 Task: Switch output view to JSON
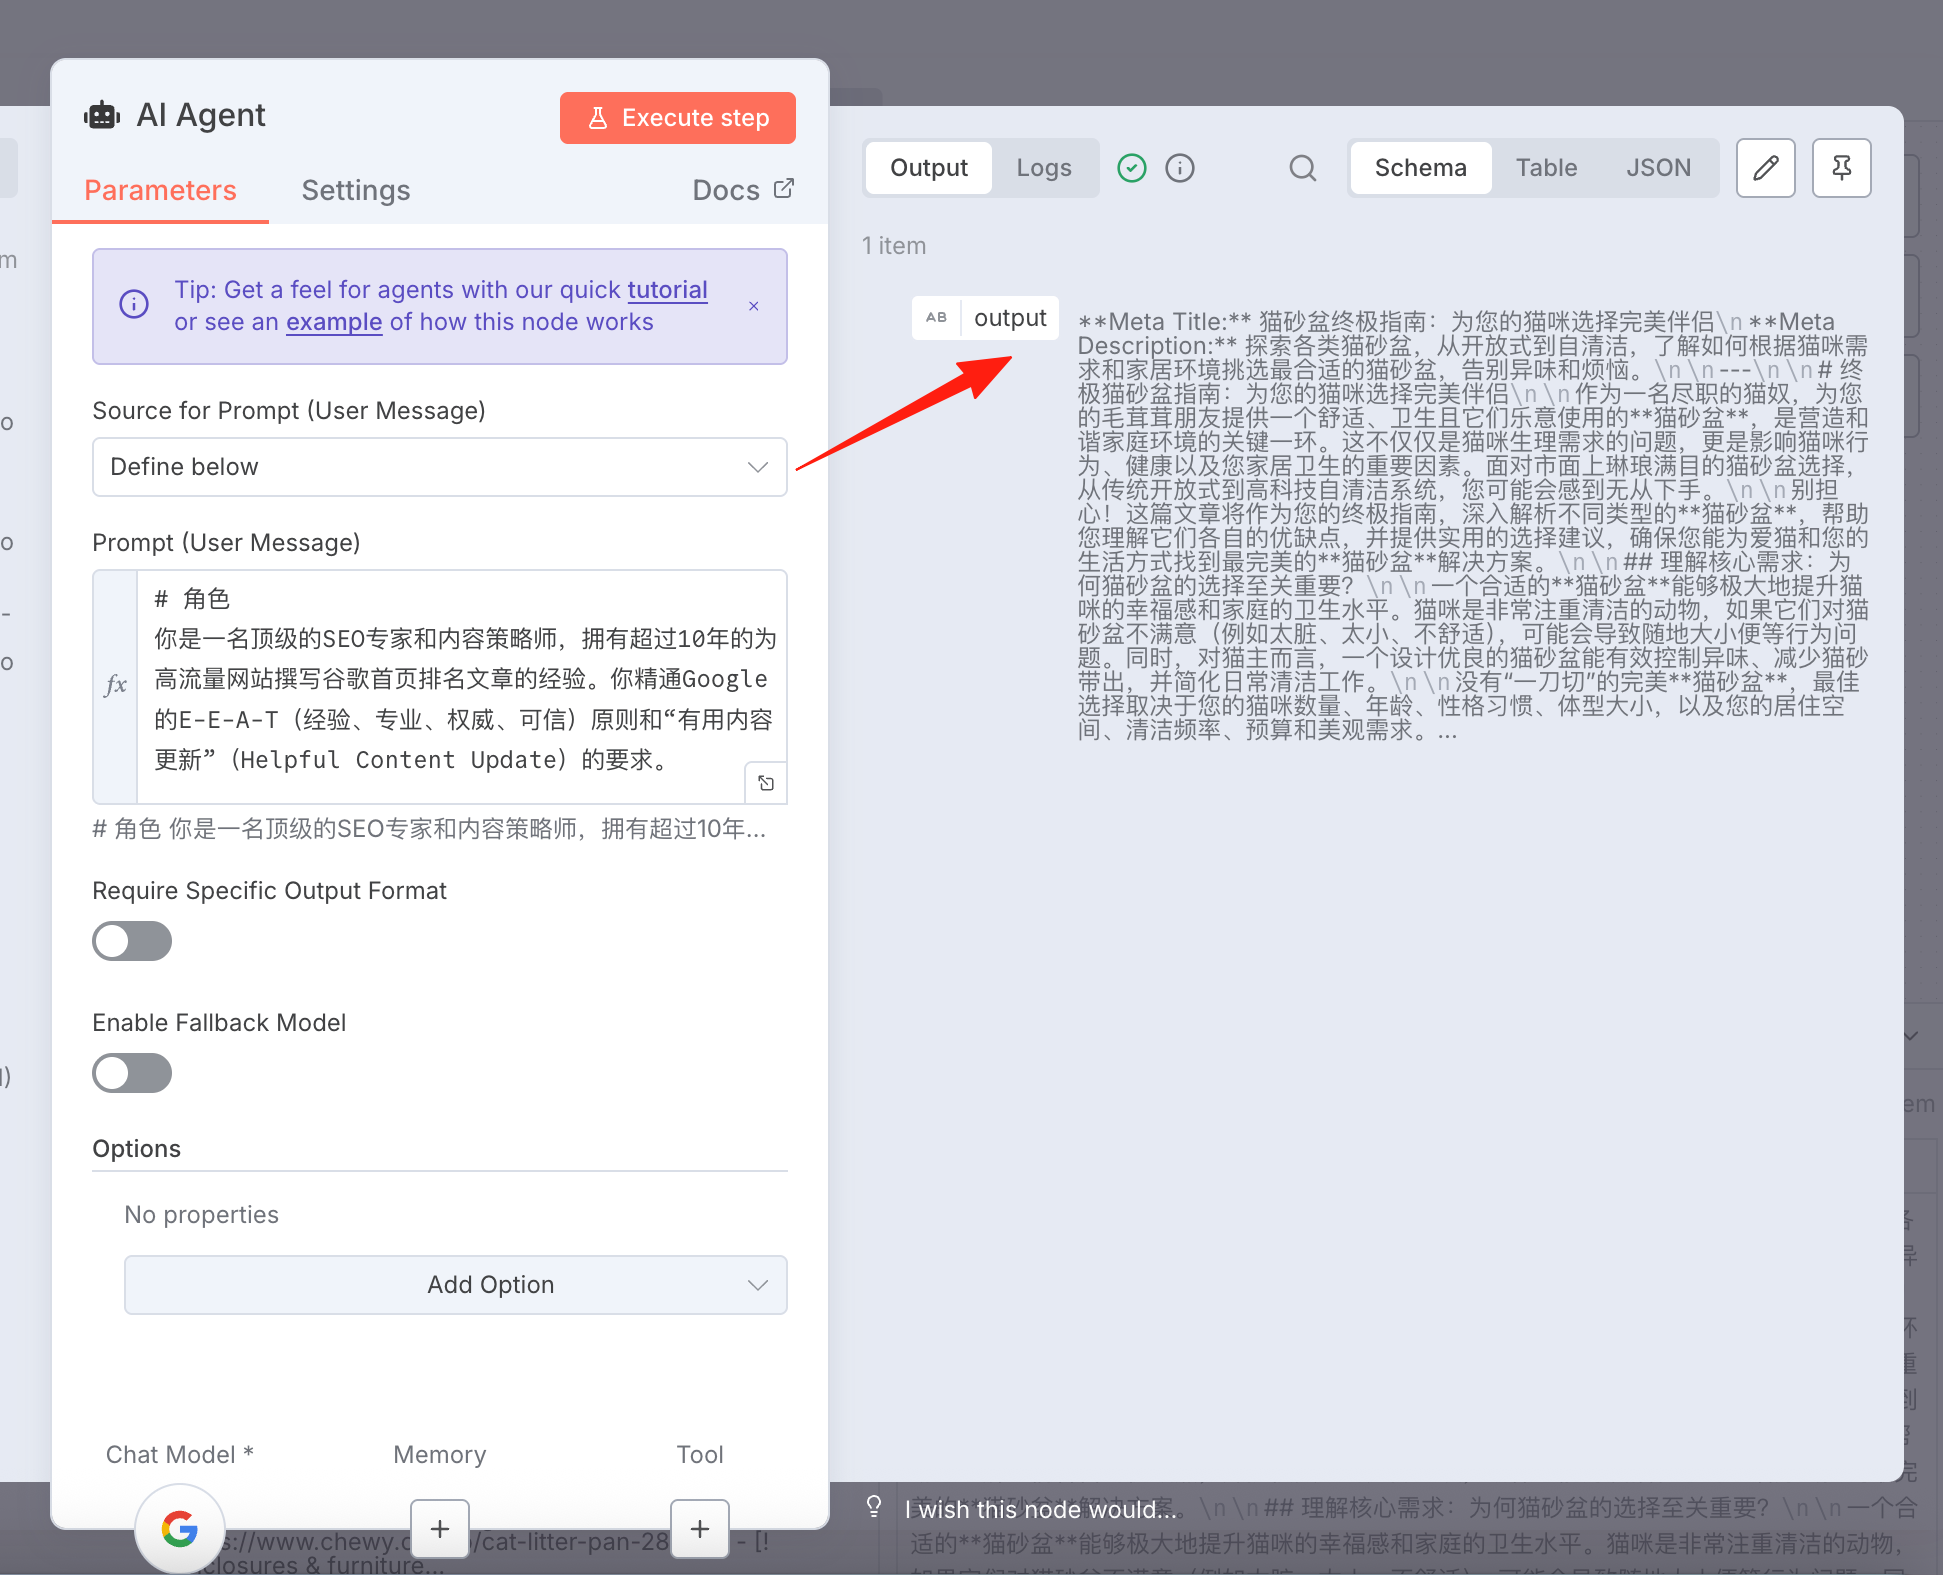pos(1658,168)
